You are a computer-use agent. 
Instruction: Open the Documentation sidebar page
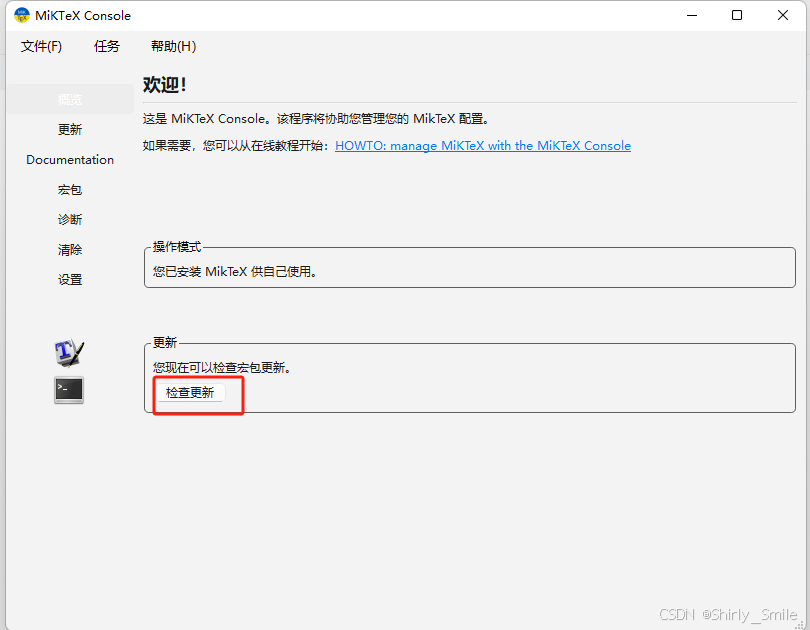click(70, 160)
